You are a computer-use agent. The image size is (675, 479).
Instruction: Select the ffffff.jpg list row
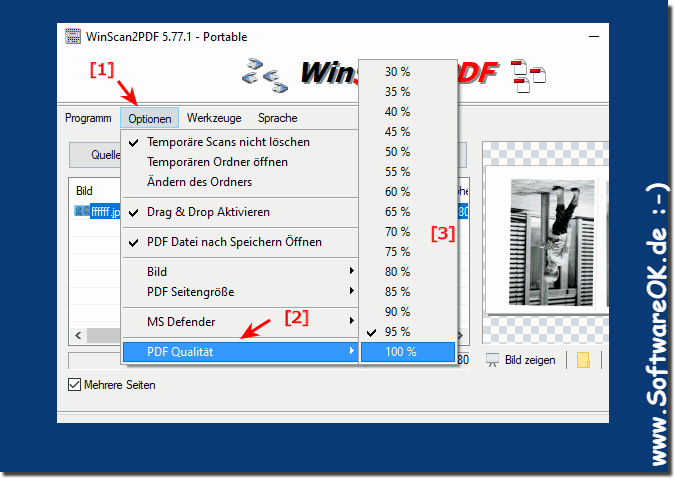coord(97,212)
